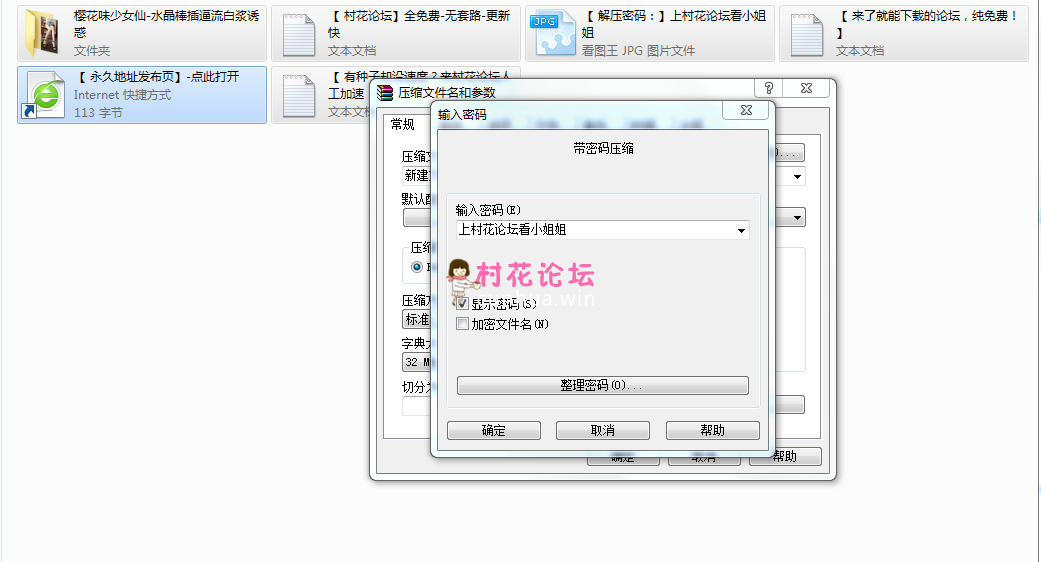Click the WinRAR icon in 压缩文件名和参数 title bar

(385, 93)
